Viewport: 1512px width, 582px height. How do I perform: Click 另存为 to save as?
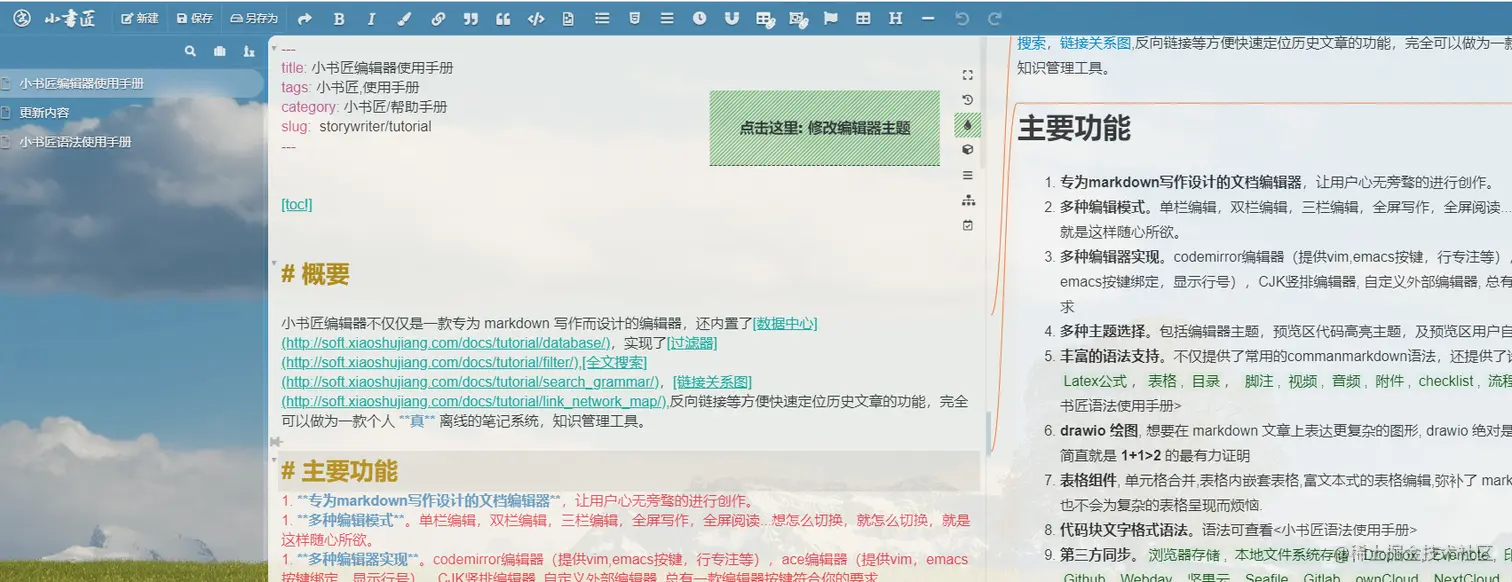click(x=254, y=19)
